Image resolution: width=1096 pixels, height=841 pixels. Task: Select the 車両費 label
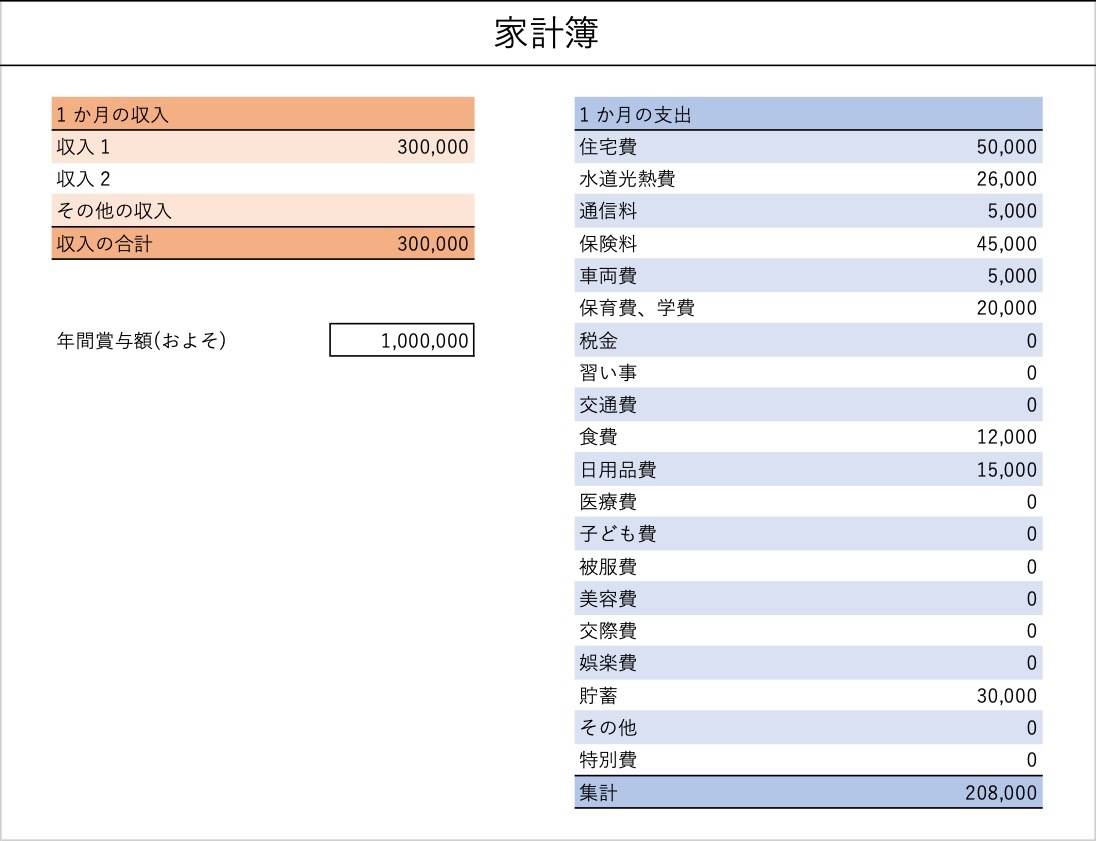(x=608, y=276)
